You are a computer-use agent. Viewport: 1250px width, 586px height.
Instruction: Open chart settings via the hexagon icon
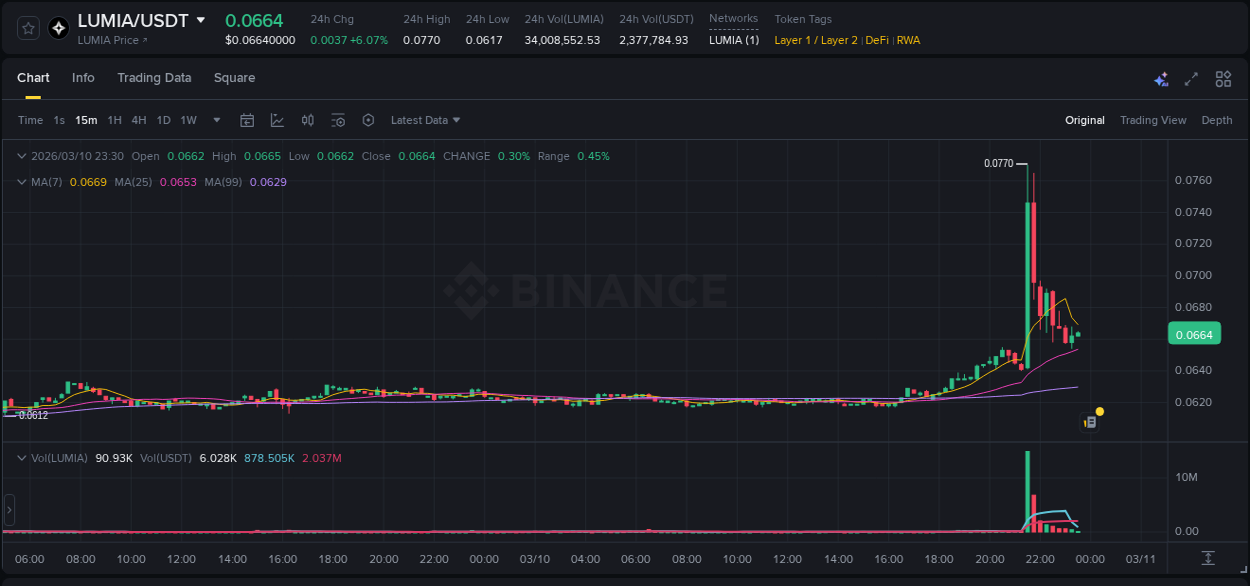(x=368, y=120)
